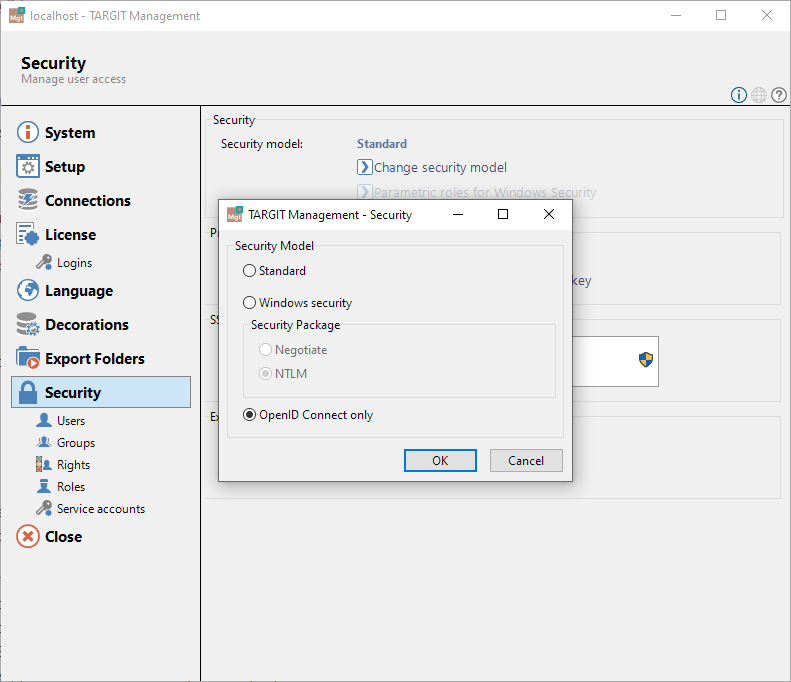Image resolution: width=791 pixels, height=682 pixels.
Task: Click the Cancel button
Action: coord(526,461)
